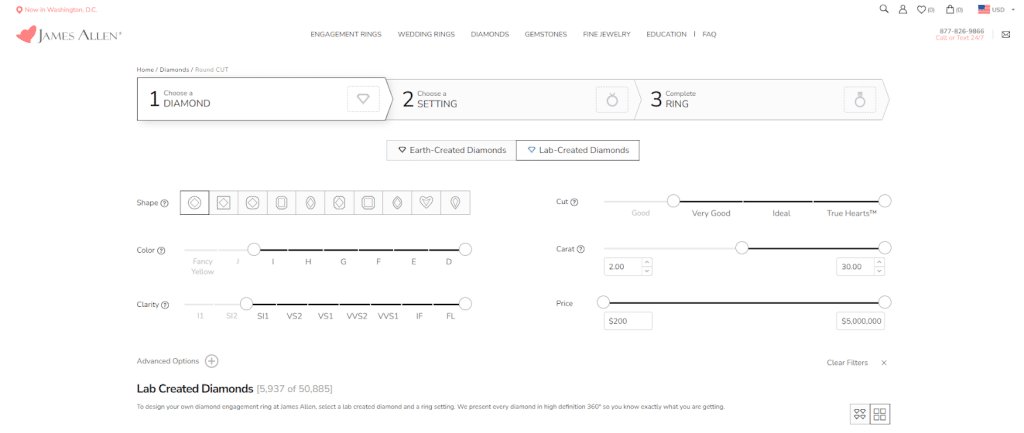Expand Advanced Options with plus button

coord(211,362)
